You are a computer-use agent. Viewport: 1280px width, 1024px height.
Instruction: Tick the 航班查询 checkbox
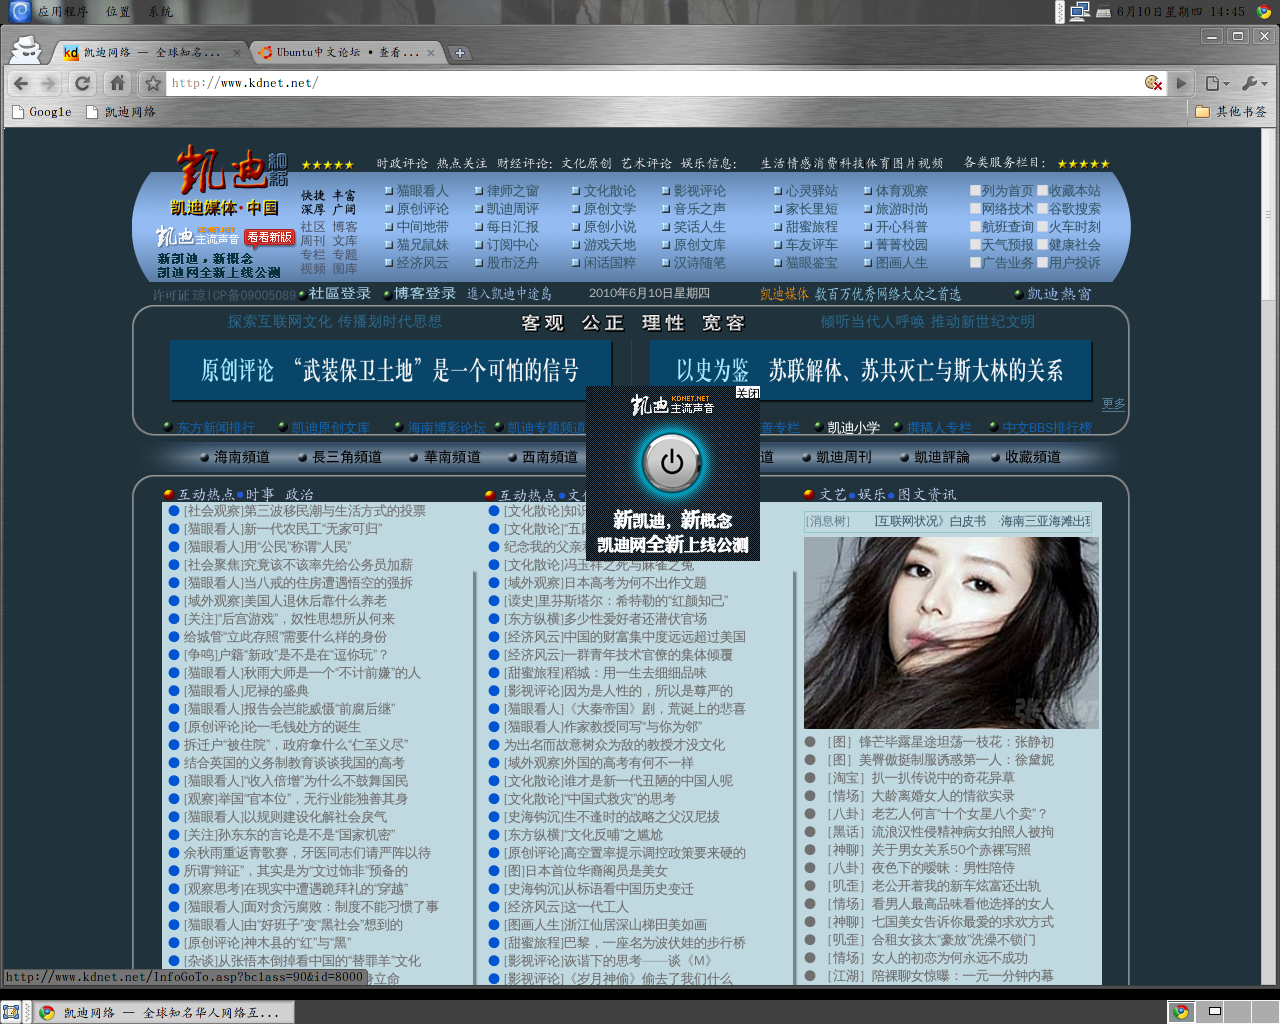tap(975, 226)
